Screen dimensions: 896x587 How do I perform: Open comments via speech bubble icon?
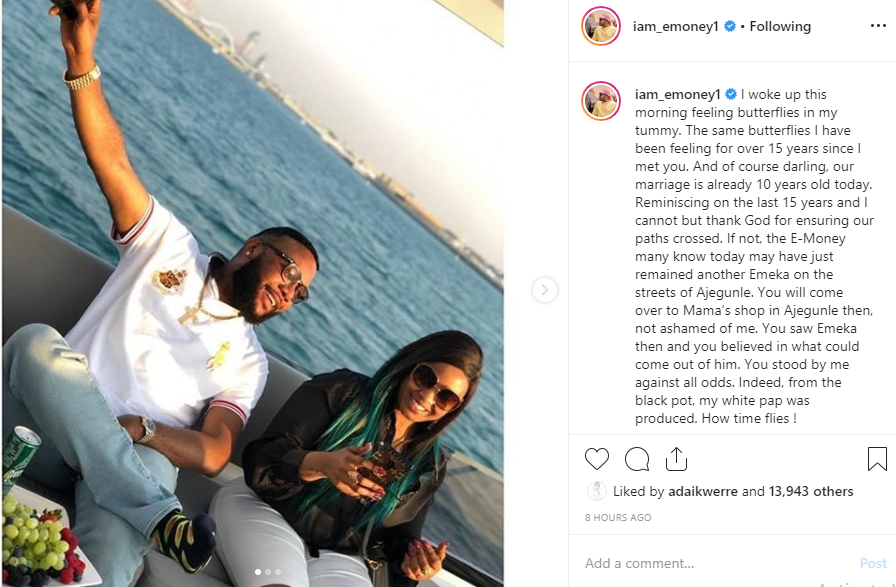tap(637, 459)
